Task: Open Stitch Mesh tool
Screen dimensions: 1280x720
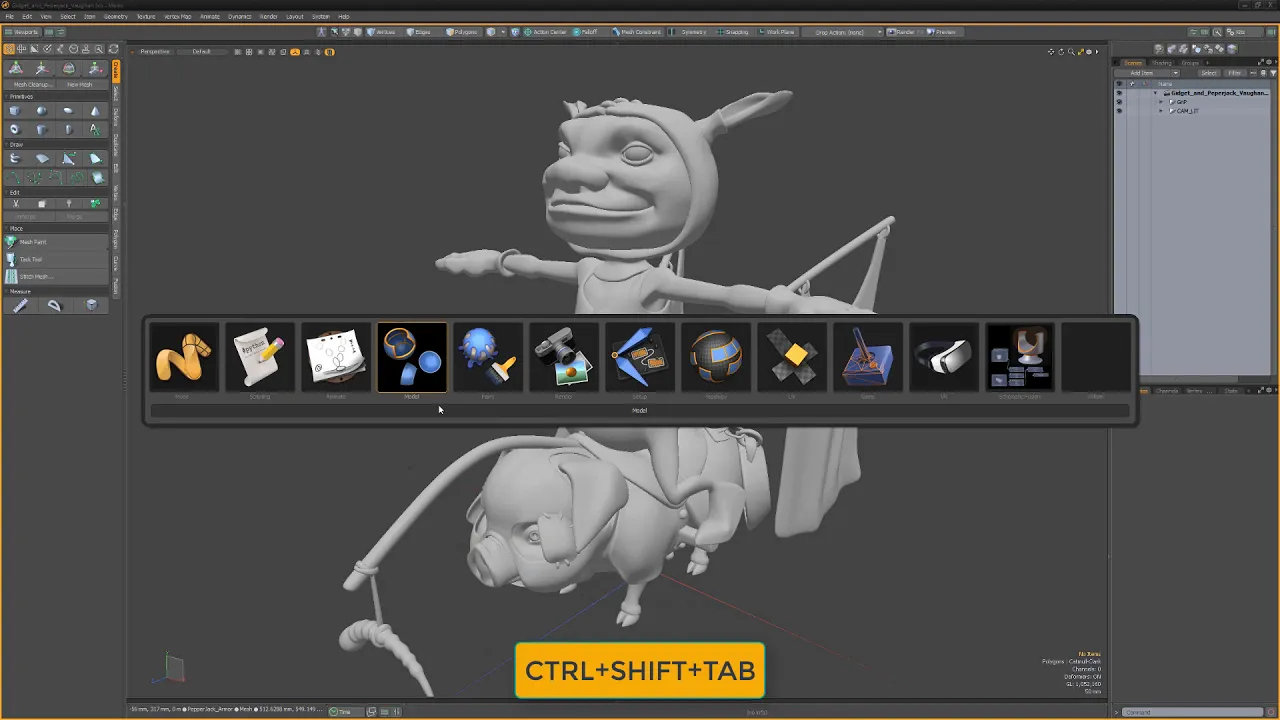Action: pos(56,276)
